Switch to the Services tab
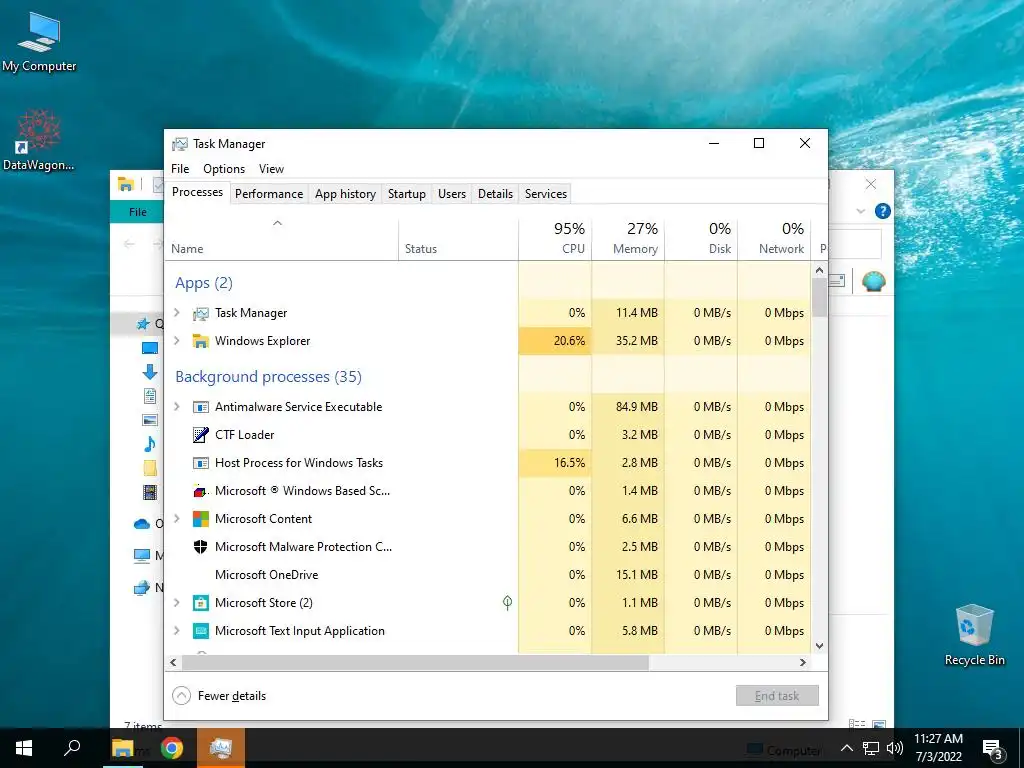The width and height of the screenshot is (1024, 768). [x=546, y=194]
